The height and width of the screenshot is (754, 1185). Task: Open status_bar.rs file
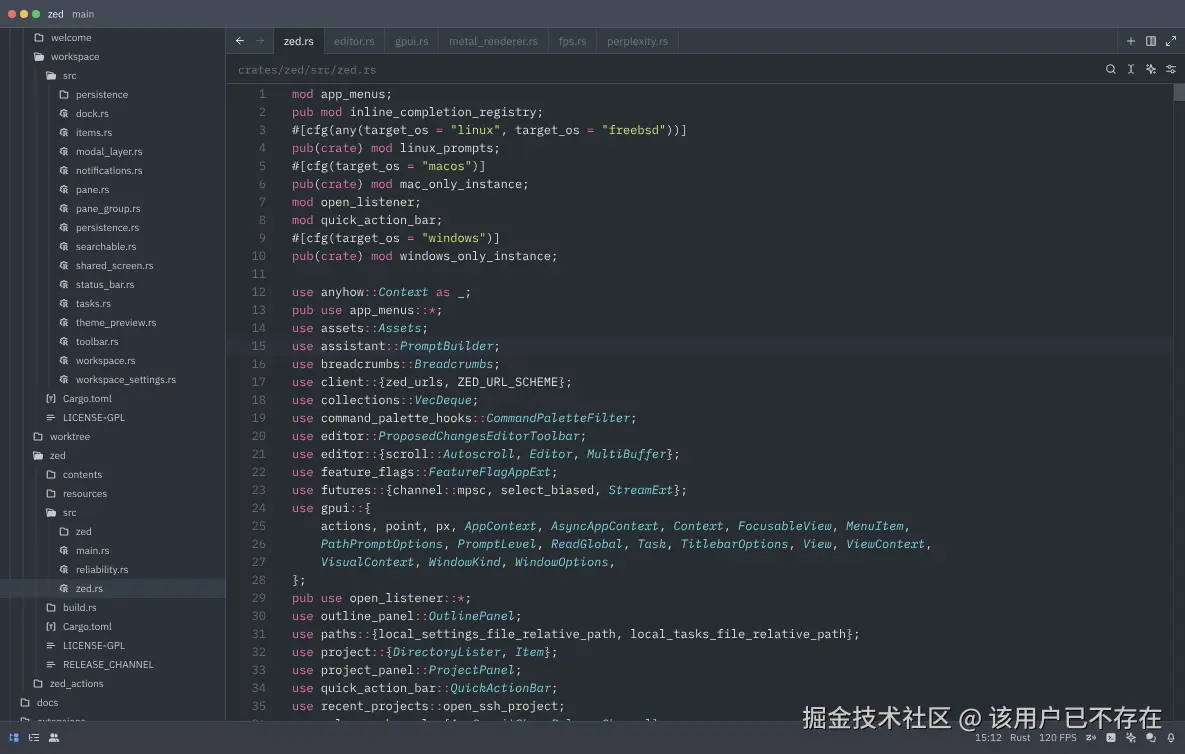(113, 285)
